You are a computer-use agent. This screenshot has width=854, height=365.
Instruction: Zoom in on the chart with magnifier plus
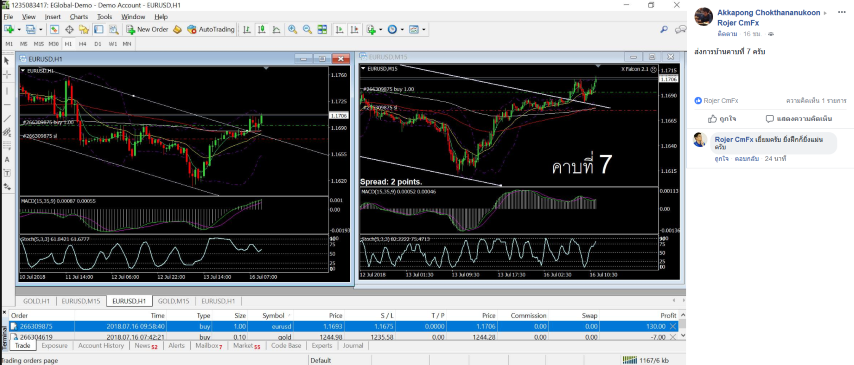(292, 29)
